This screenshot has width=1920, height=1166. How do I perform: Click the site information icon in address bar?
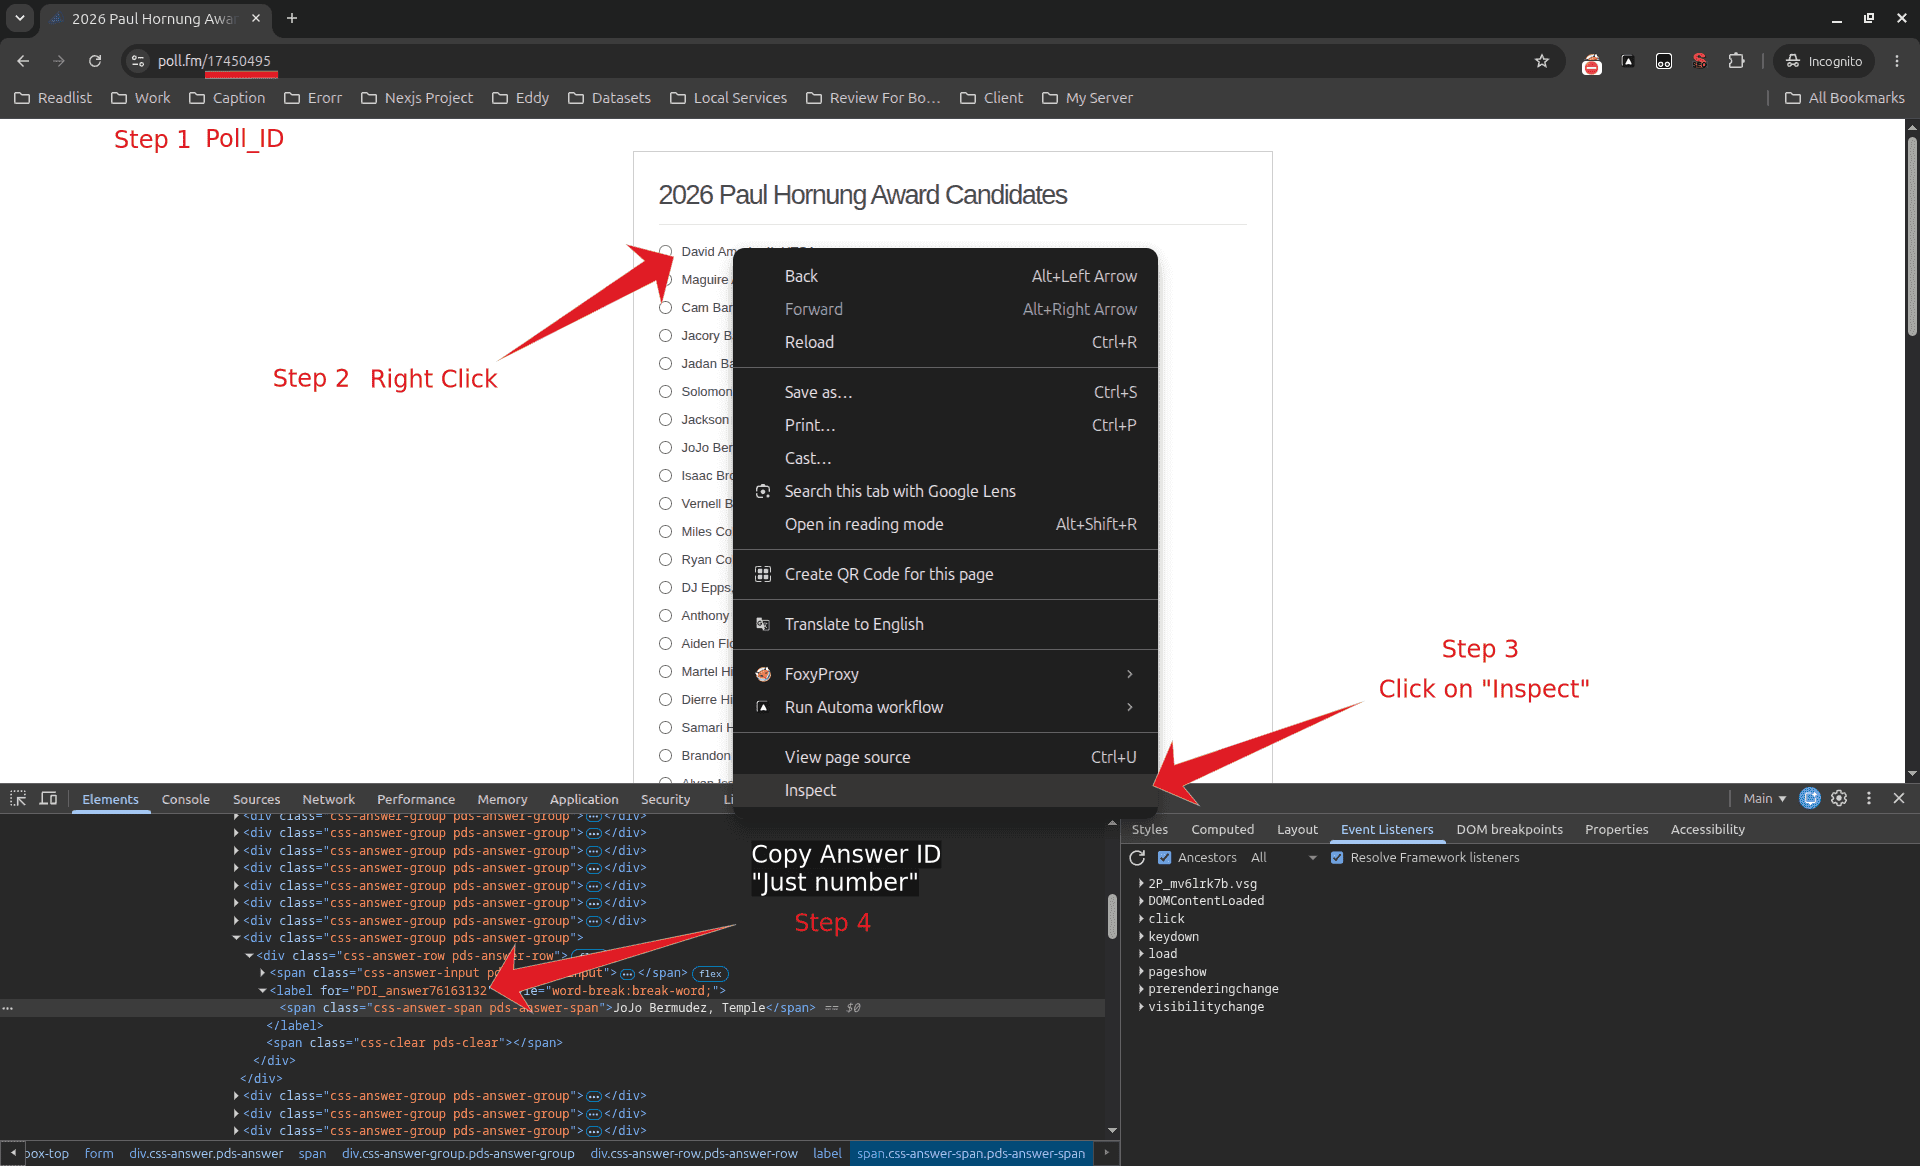(x=138, y=61)
